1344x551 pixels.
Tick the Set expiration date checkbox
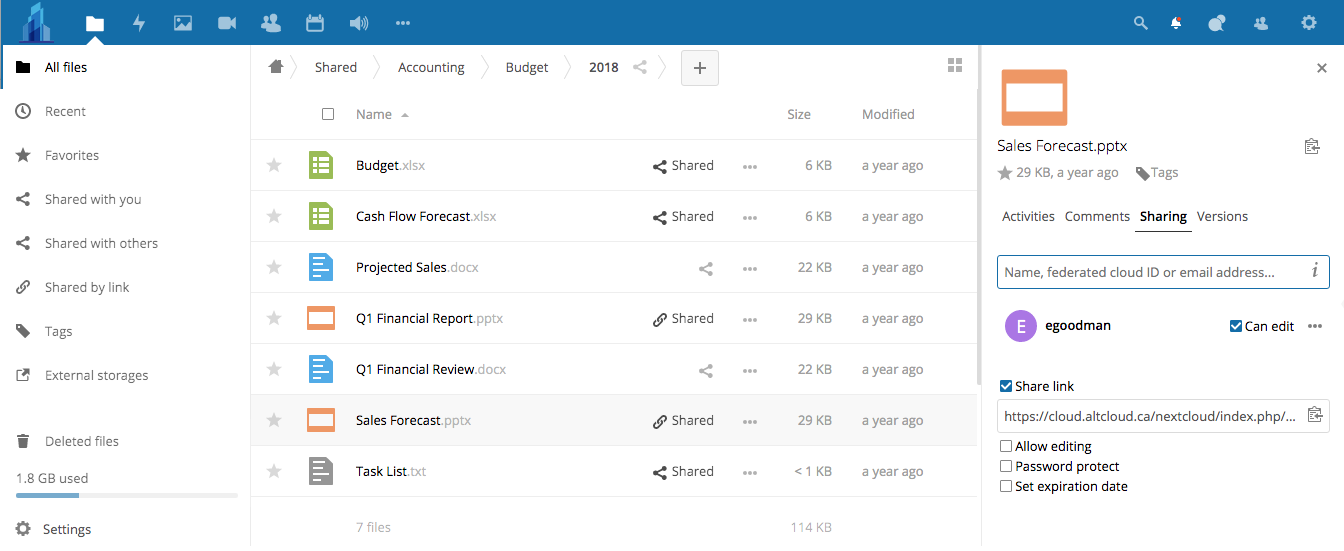[x=1006, y=487]
